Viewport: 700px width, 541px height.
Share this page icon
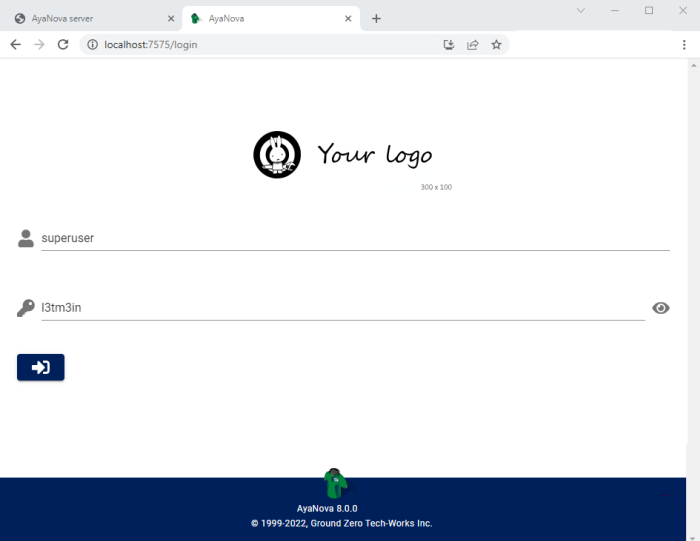click(x=472, y=45)
